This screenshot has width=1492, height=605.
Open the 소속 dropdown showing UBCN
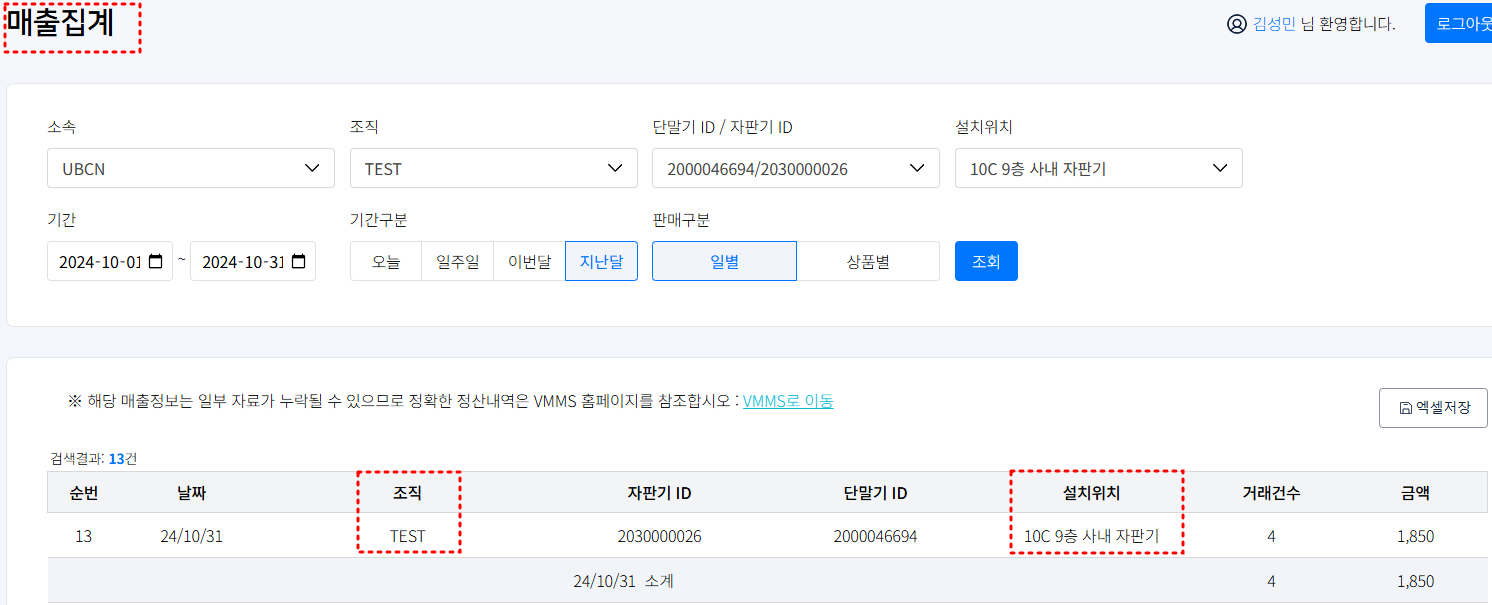(x=190, y=167)
